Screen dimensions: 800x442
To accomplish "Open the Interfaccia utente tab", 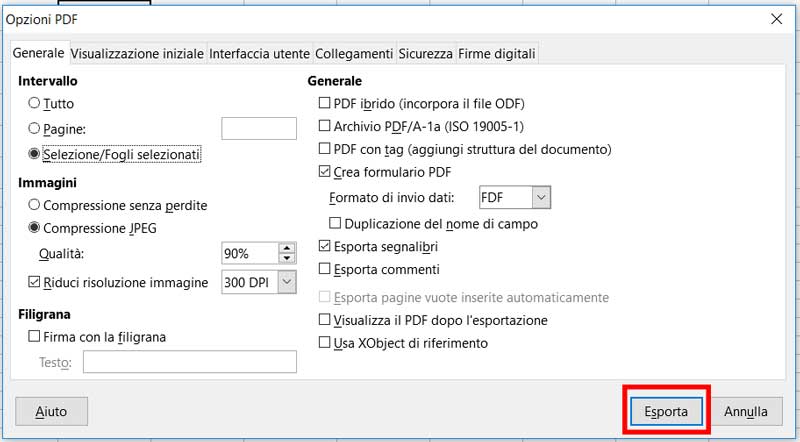I will (x=259, y=54).
